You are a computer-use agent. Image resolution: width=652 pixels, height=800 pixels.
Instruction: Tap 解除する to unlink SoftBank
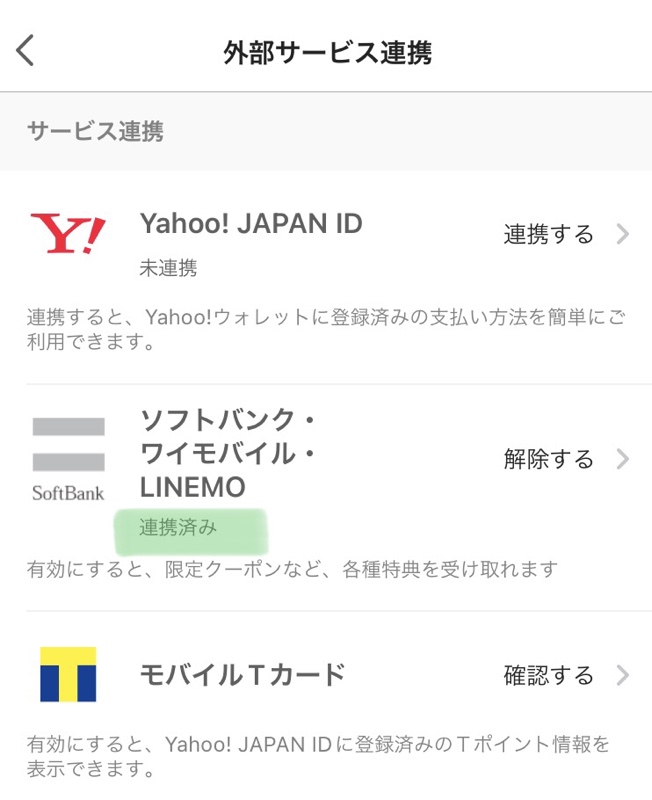(x=548, y=459)
